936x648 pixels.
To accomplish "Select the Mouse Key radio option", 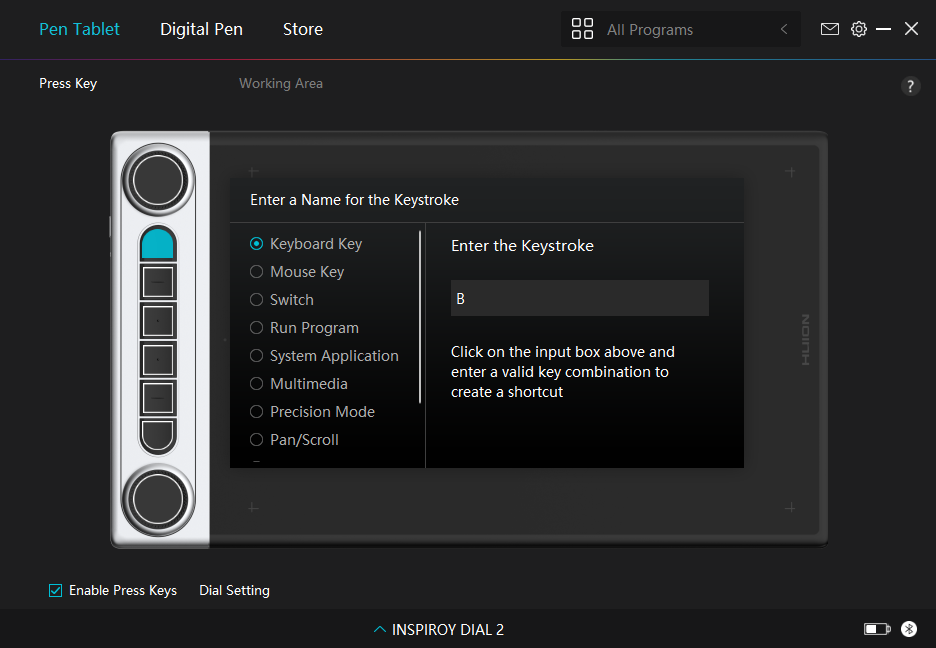I will pos(297,272).
